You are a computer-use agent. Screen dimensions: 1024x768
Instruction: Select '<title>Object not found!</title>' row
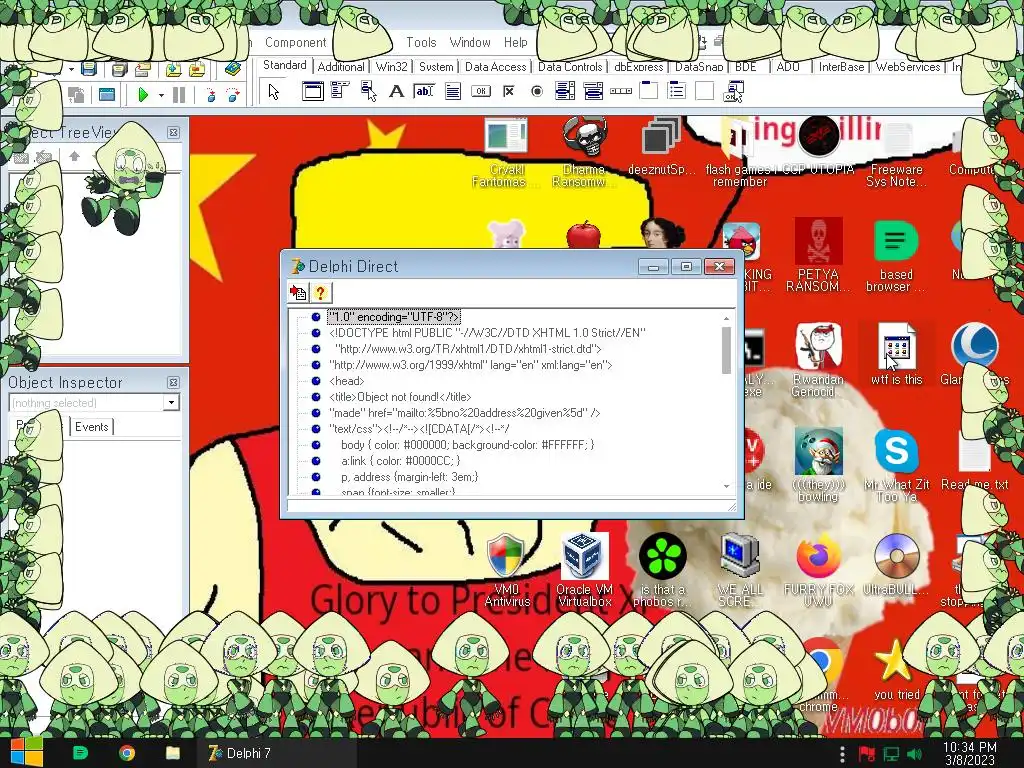(x=400, y=397)
